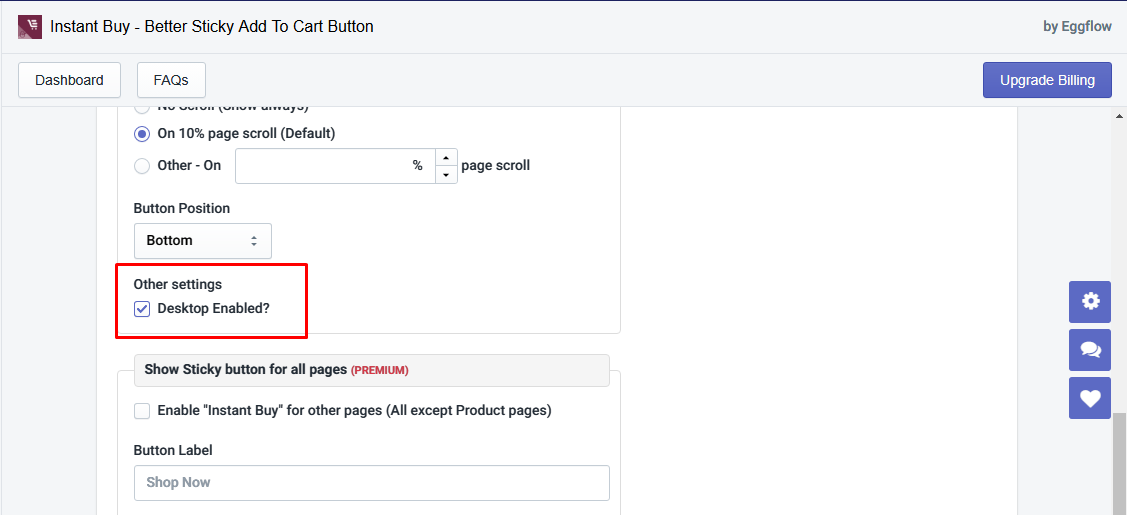
Task: Click the 'by Eggflow' text
Action: coord(1077,27)
